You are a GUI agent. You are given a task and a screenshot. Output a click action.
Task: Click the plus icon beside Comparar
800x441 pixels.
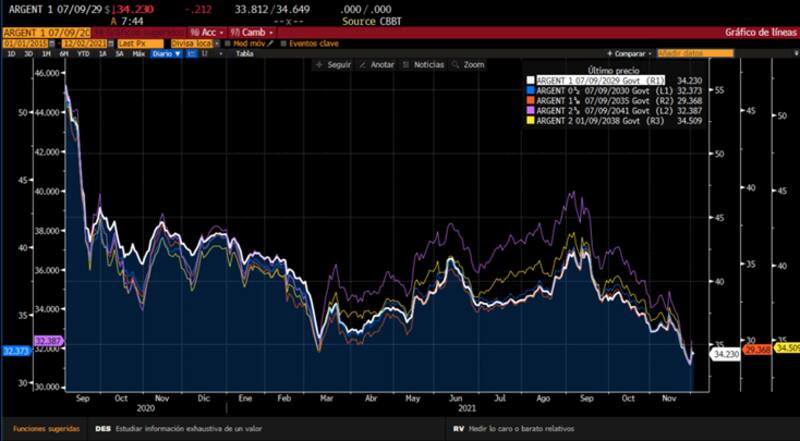tap(608, 53)
